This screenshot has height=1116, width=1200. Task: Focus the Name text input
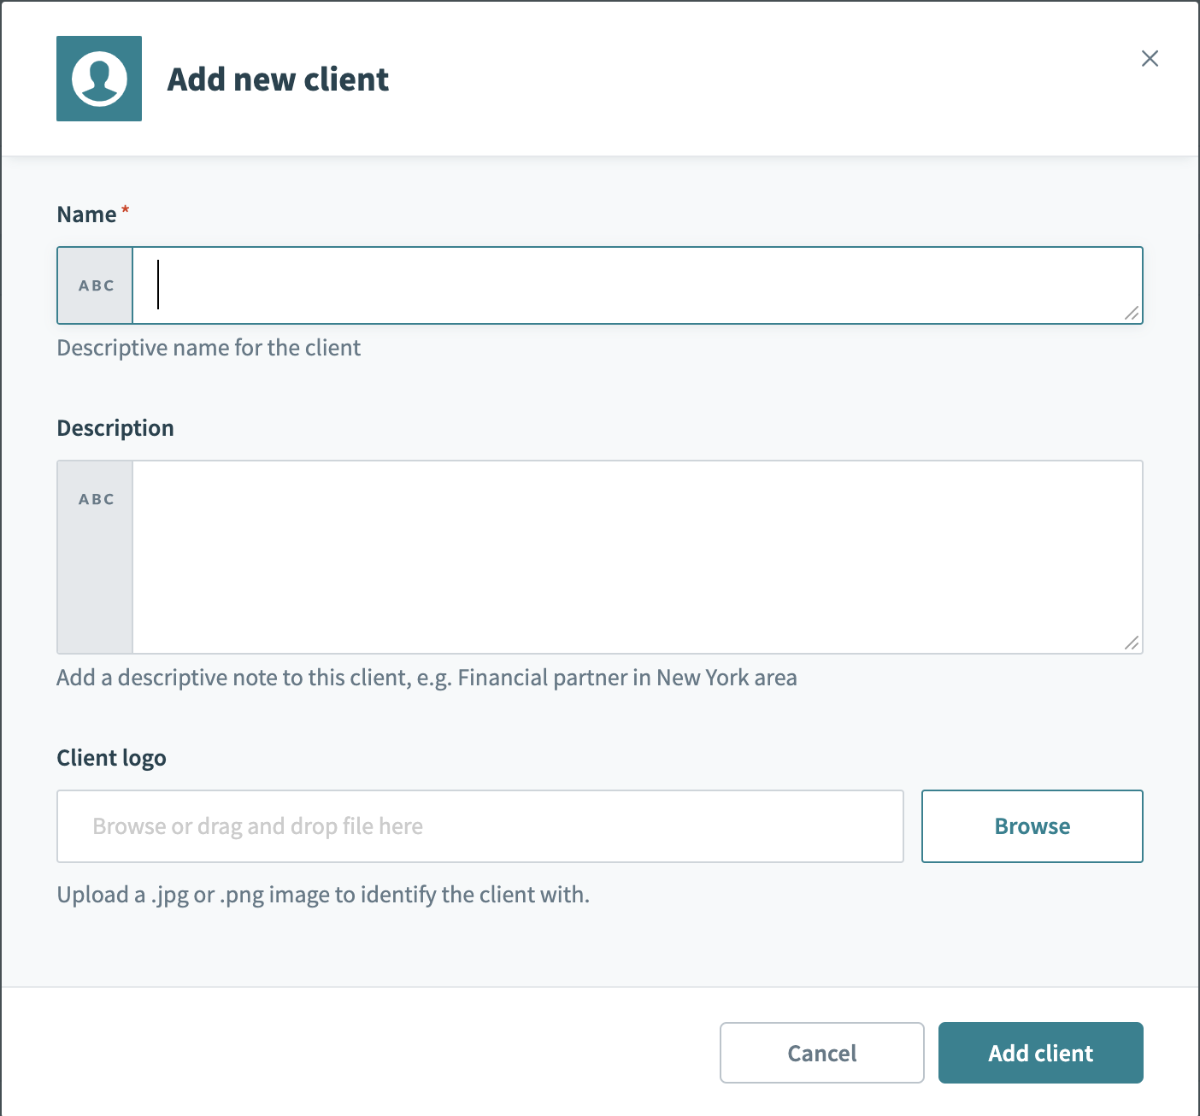[x=637, y=286]
